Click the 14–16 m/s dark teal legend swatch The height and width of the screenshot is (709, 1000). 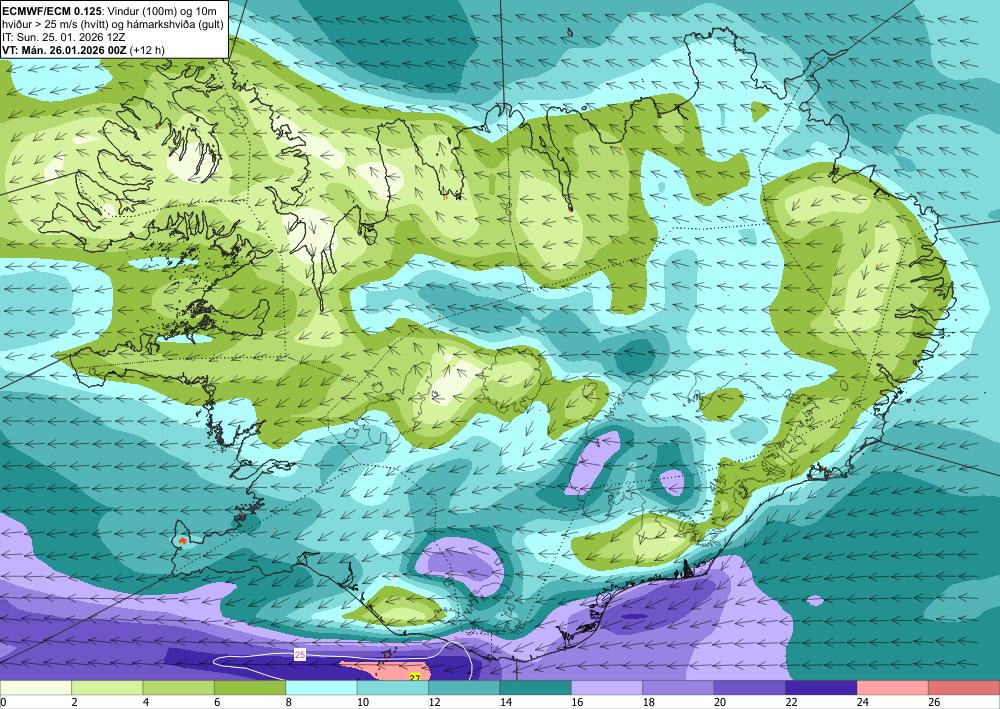536,688
